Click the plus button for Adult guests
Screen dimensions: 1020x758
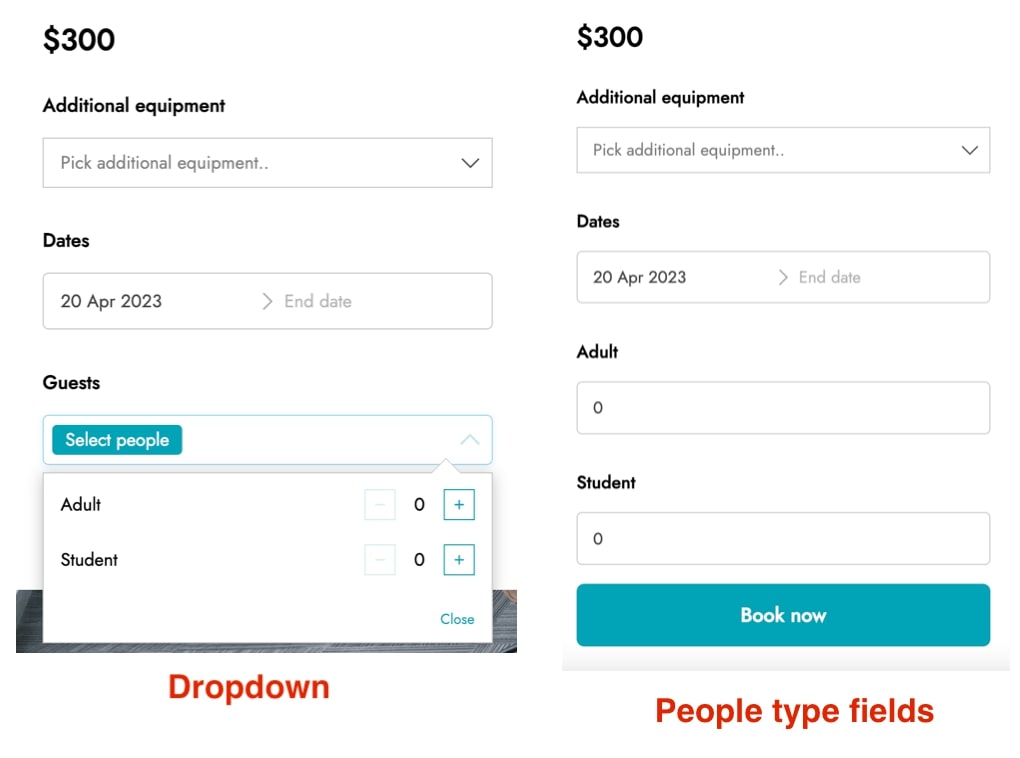point(459,504)
